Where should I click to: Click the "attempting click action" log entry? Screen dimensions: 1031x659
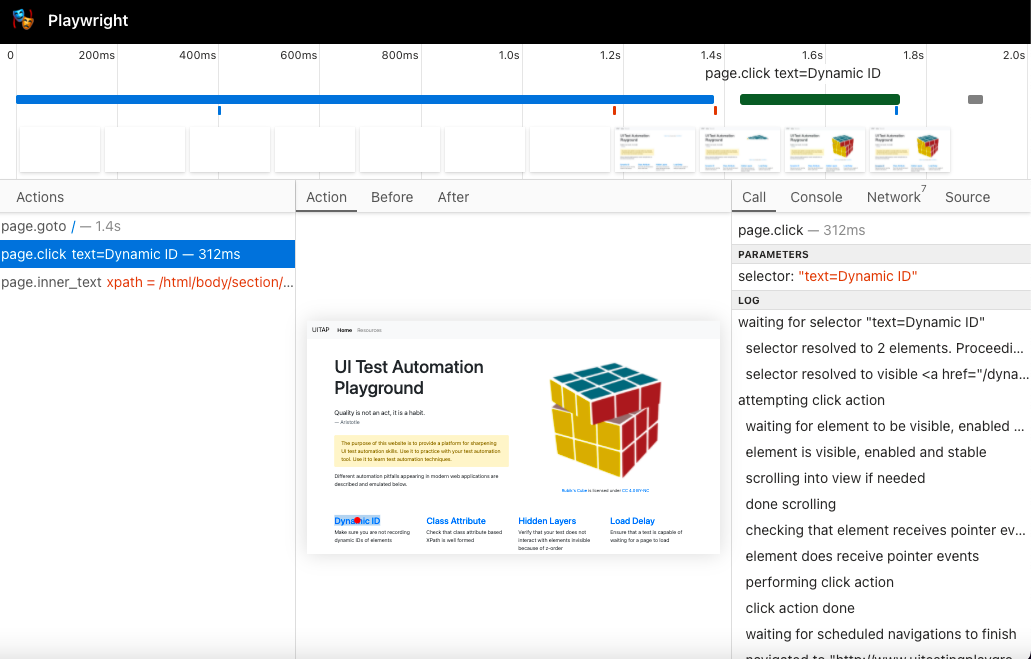tap(811, 400)
